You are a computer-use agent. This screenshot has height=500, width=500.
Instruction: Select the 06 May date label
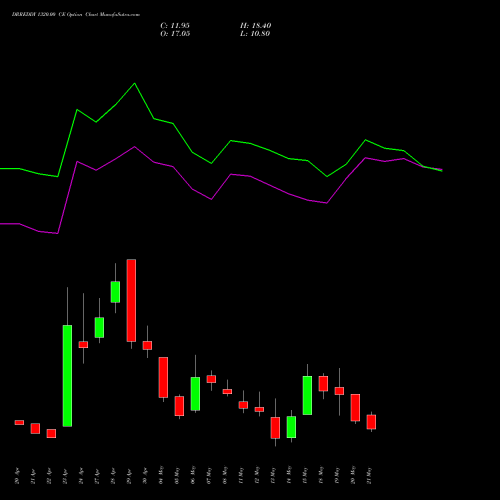(193, 475)
